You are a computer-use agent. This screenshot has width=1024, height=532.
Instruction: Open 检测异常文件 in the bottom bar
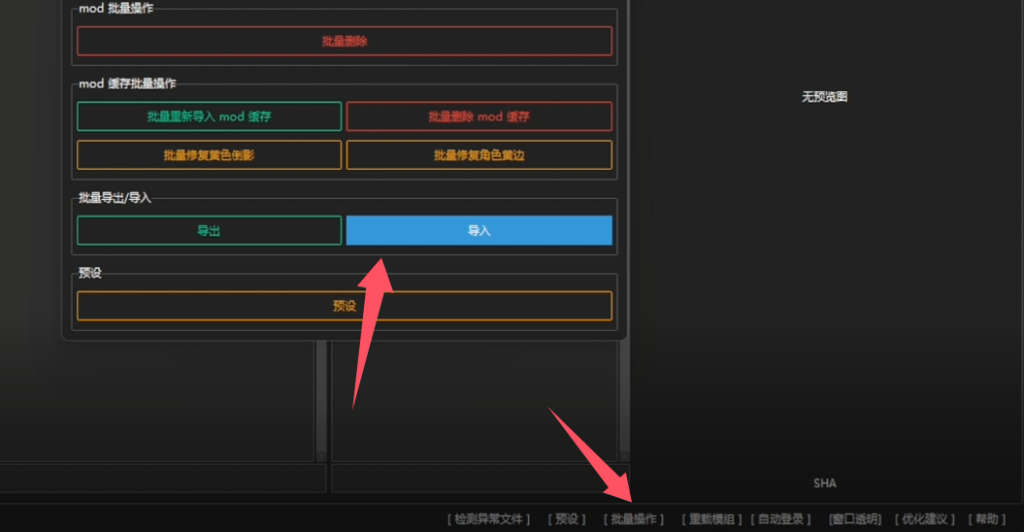click(x=488, y=519)
